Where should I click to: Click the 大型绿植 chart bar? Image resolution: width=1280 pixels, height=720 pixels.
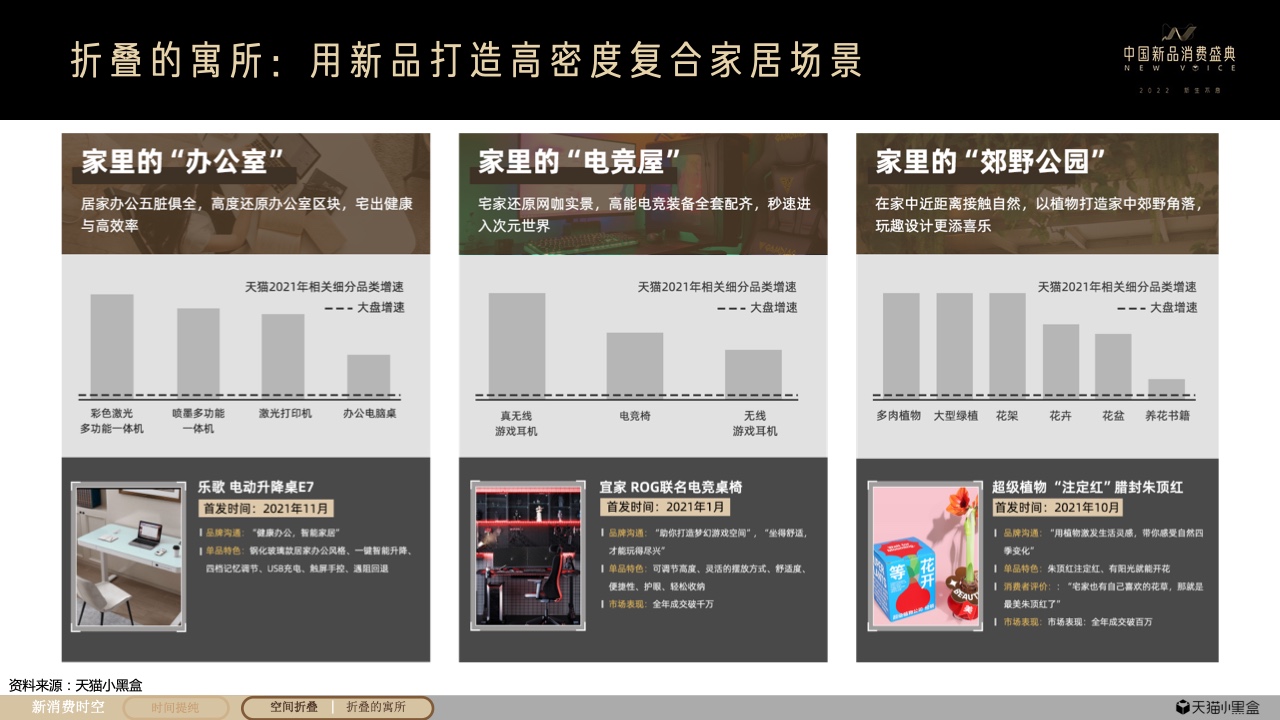954,344
